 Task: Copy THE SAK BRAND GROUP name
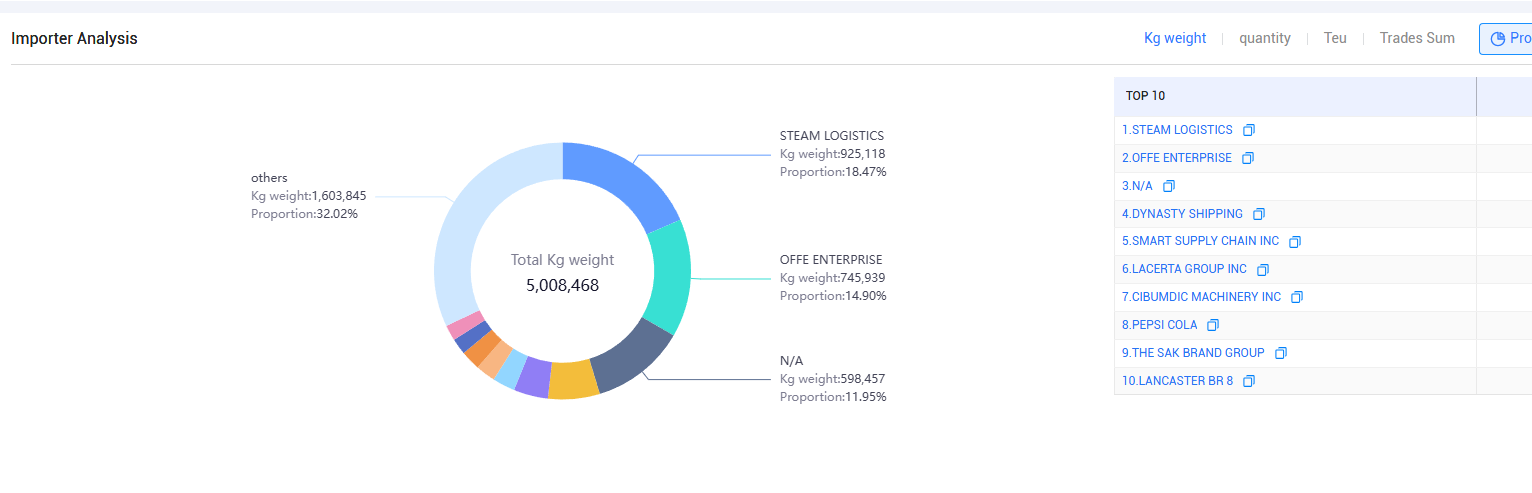pos(1281,353)
